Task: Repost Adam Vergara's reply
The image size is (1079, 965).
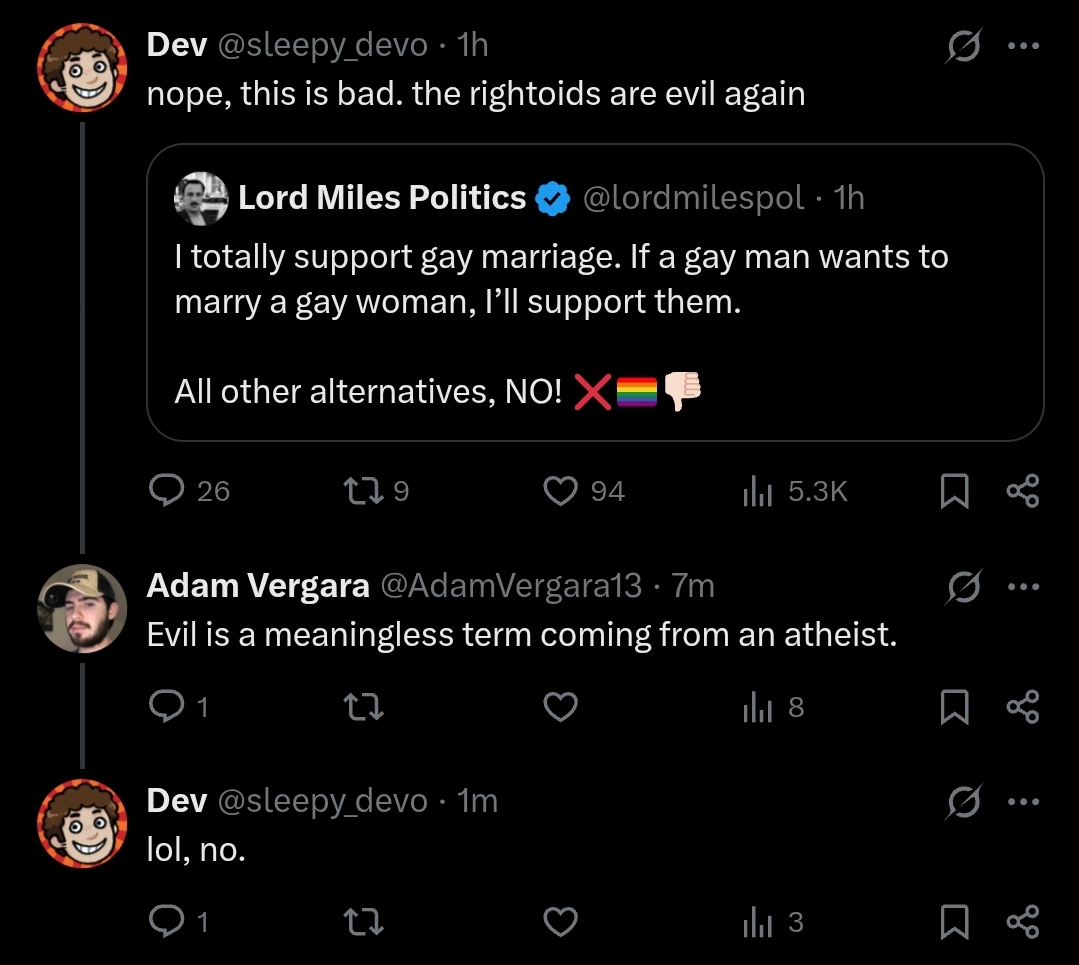Action: coord(364,707)
